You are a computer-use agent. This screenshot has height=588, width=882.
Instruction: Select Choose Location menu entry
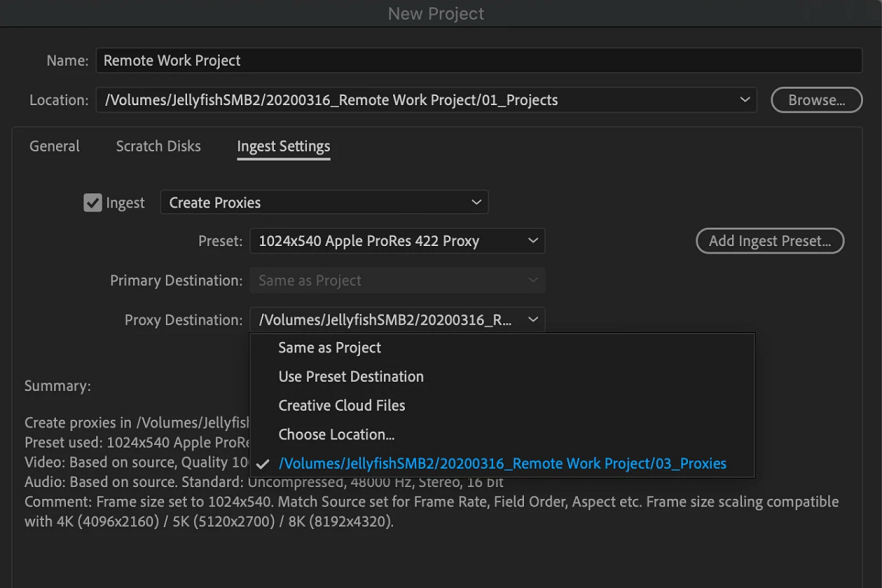tap(336, 435)
